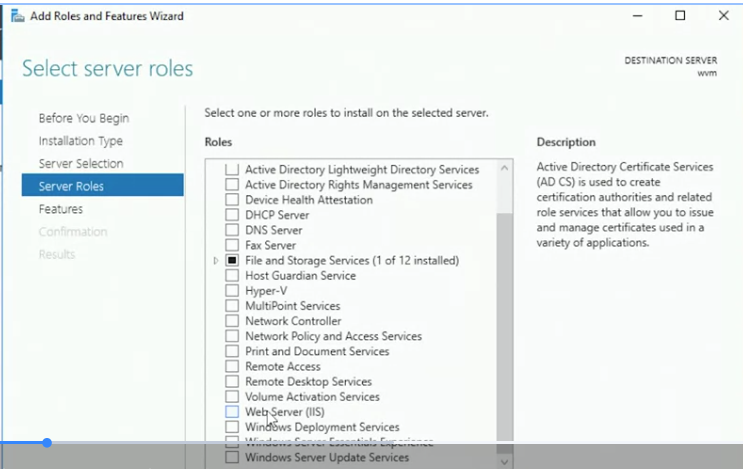This screenshot has height=469, width=743.
Task: Enable the Windows Deployment Services checkbox
Action: point(232,427)
